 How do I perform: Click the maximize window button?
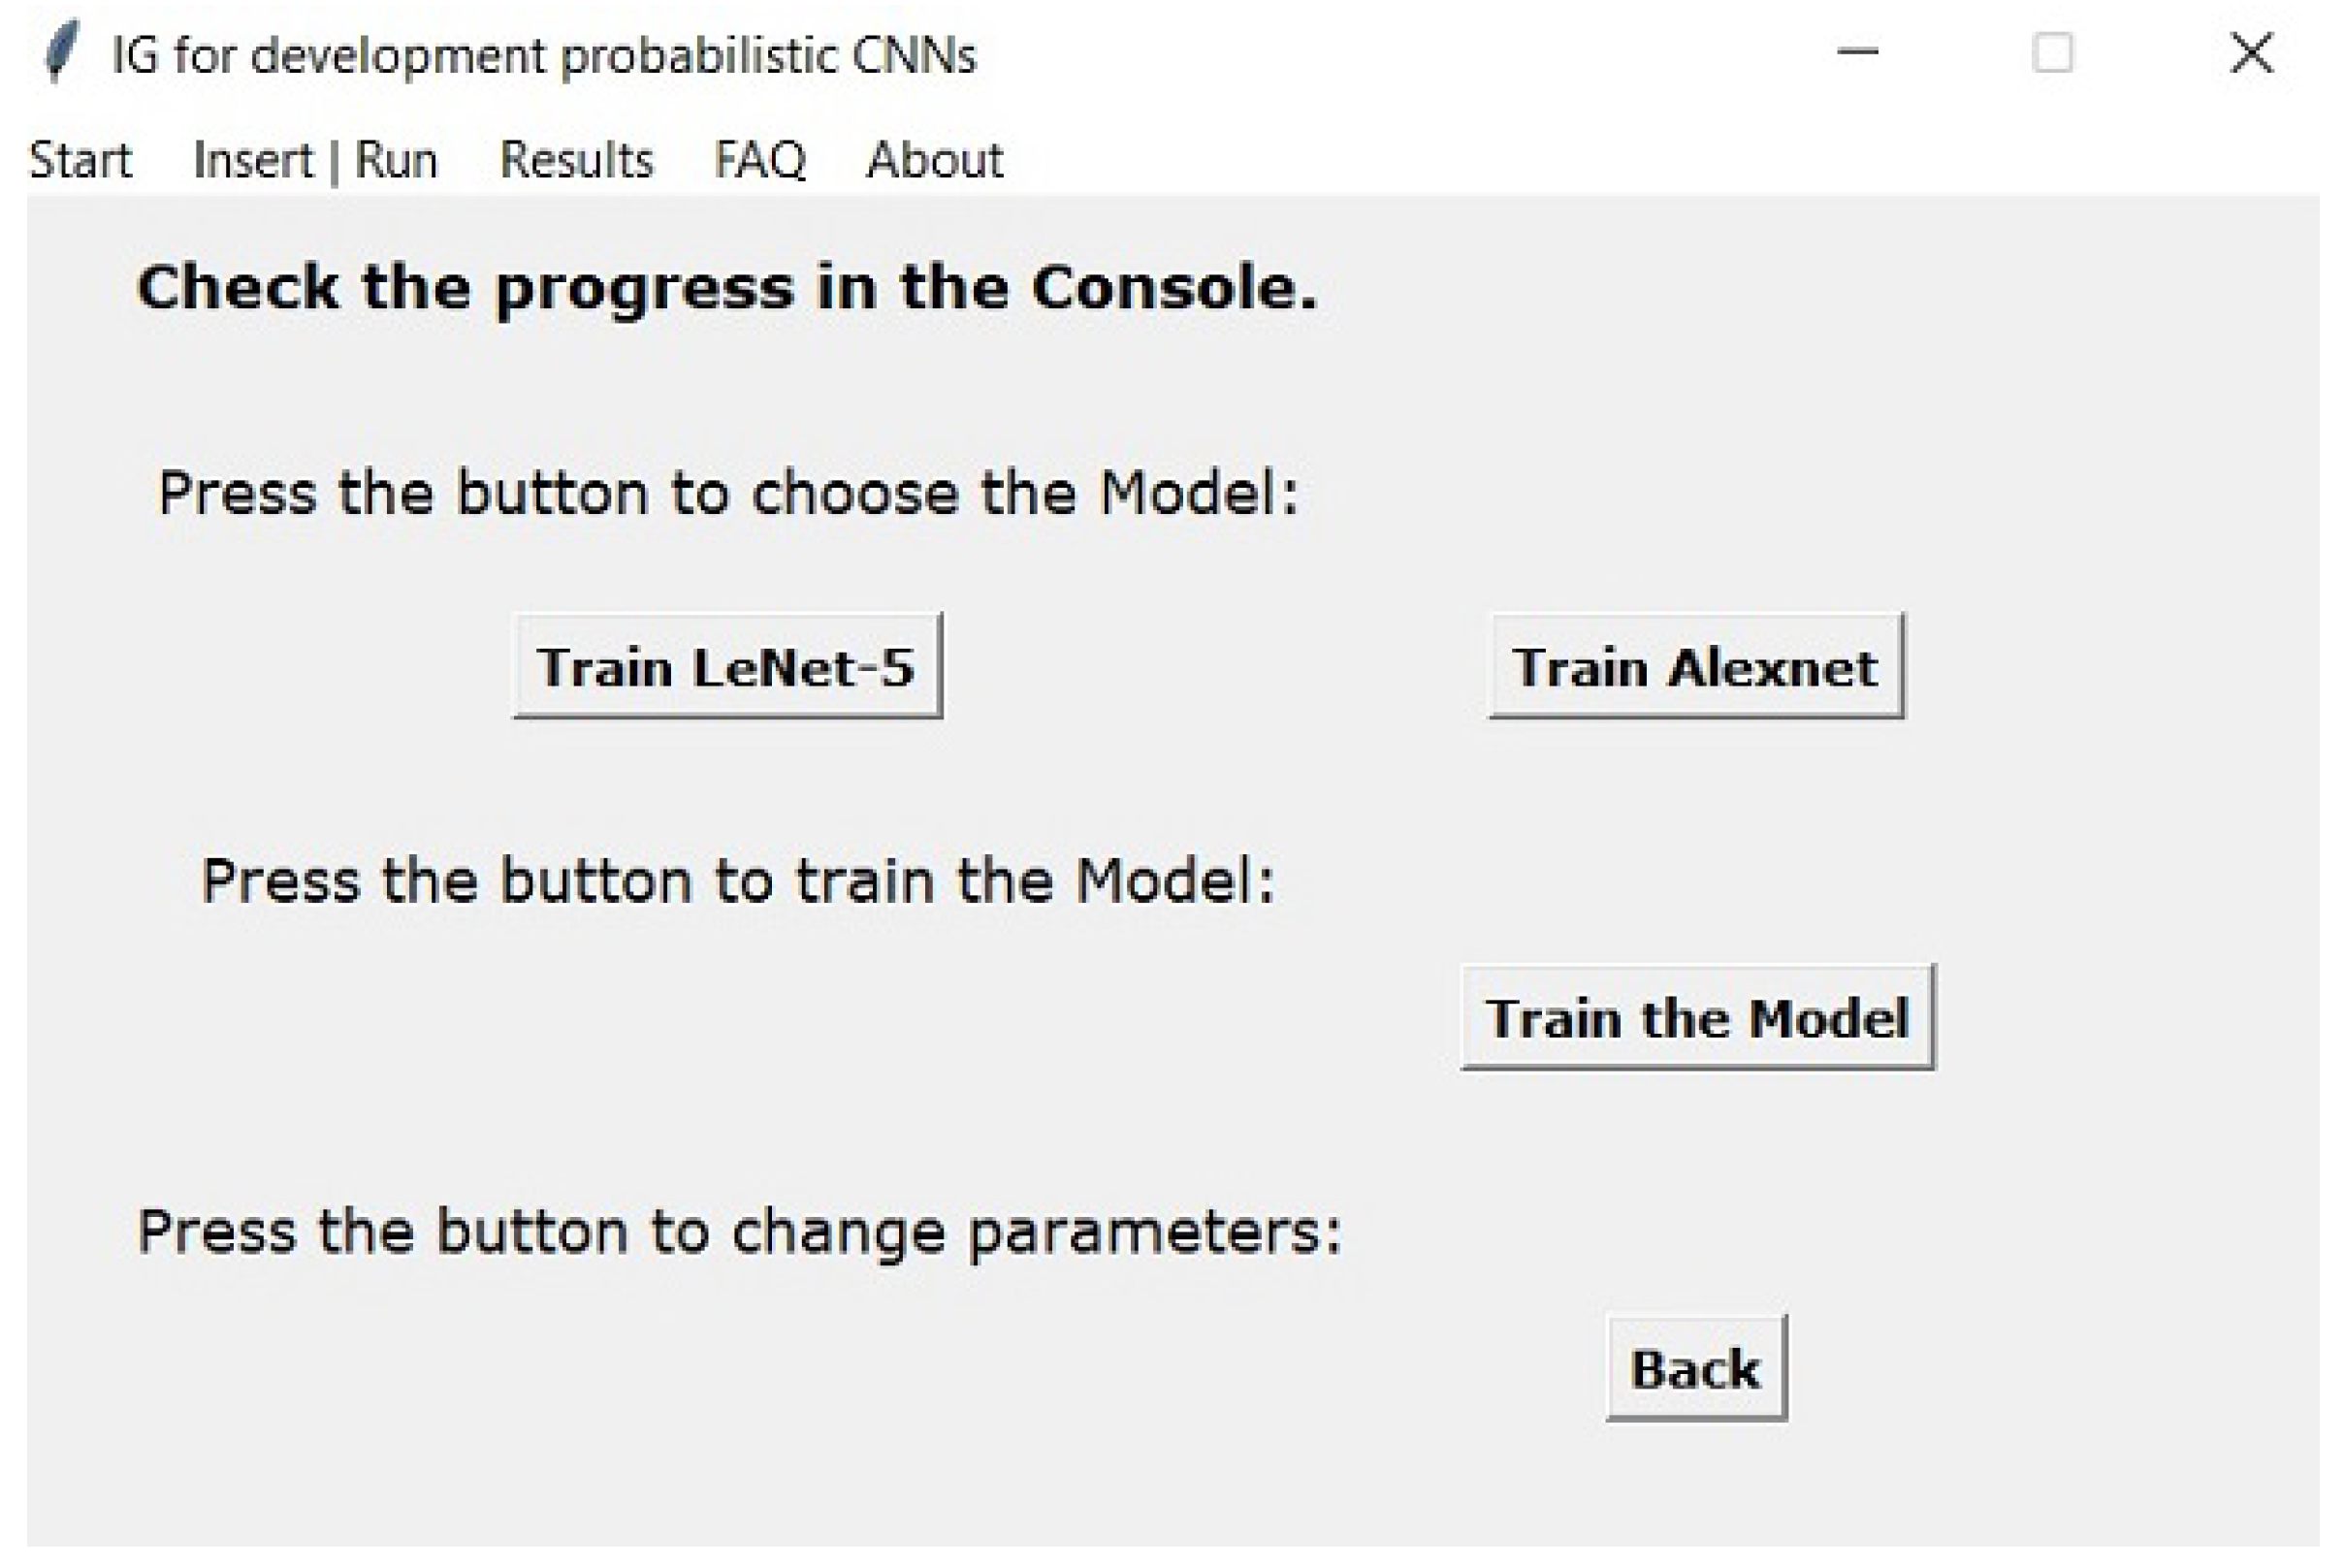tap(2052, 53)
